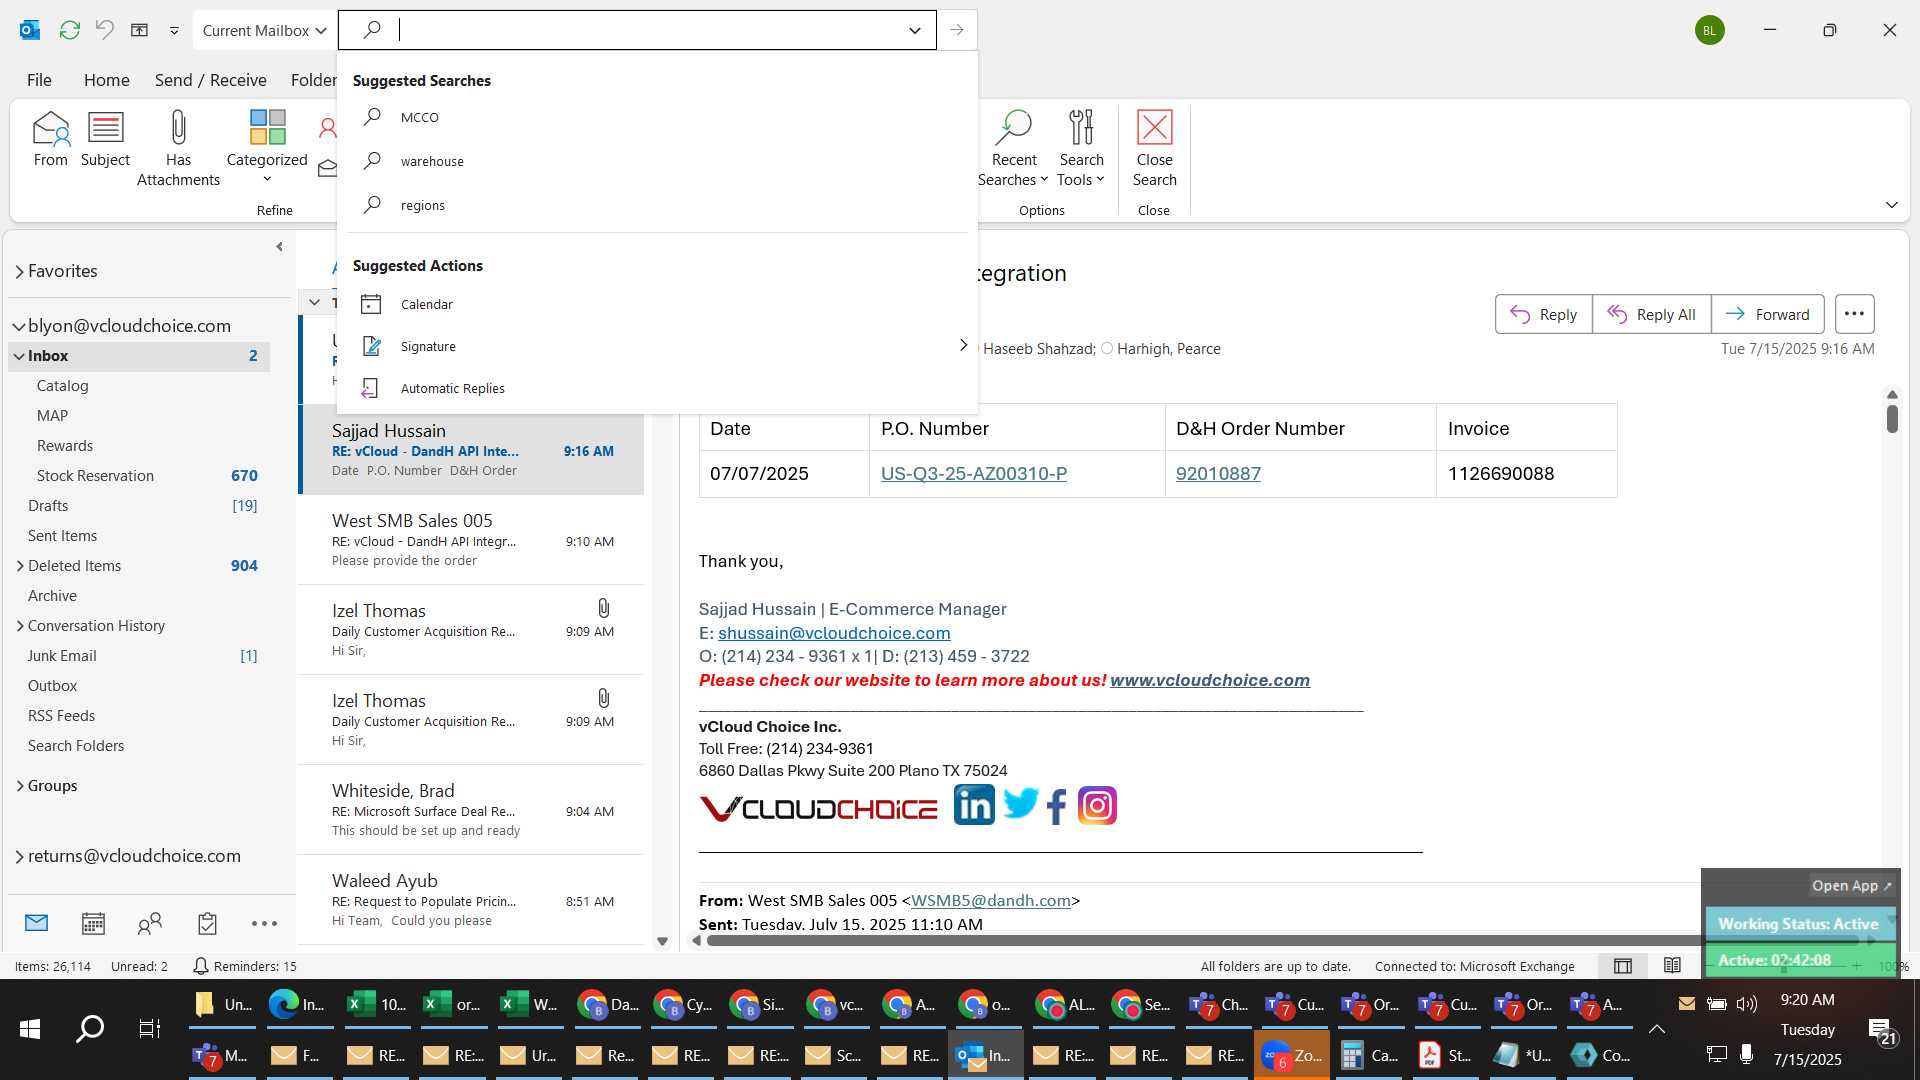
Task: Click the Forward button
Action: click(x=1767, y=314)
